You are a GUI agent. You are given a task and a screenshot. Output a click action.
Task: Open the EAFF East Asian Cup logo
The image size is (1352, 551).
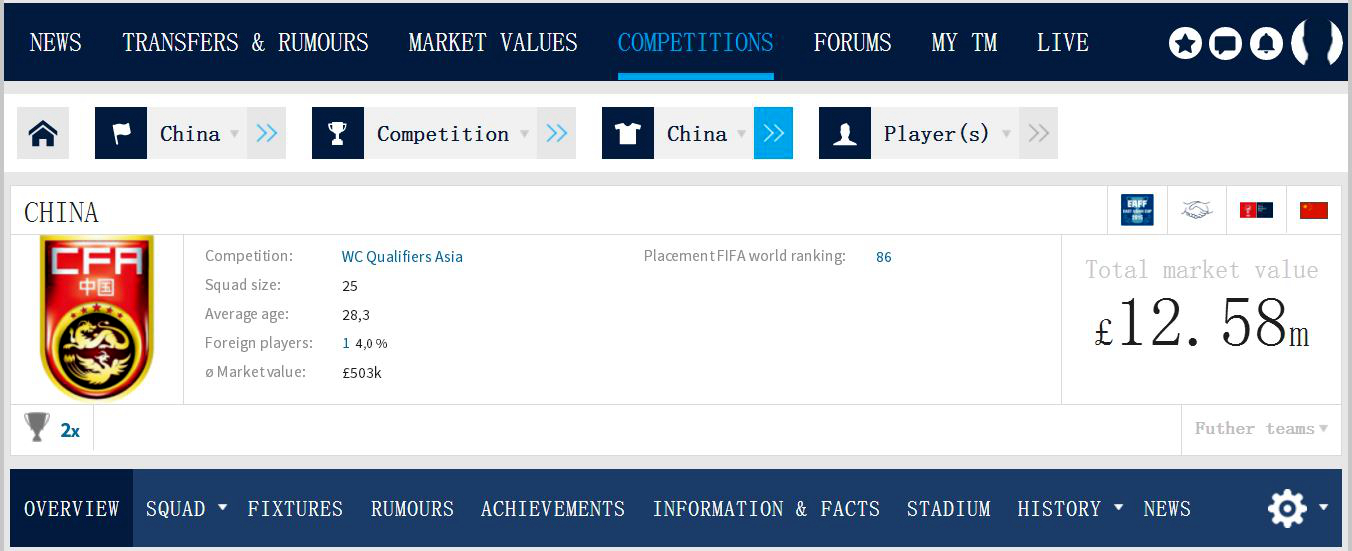(x=1137, y=210)
